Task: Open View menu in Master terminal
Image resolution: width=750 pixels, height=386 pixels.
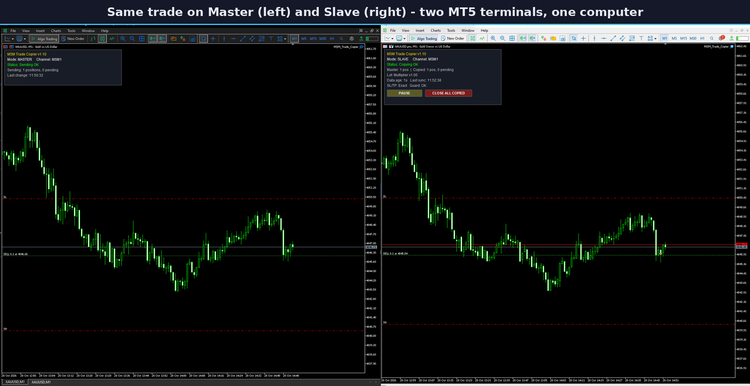Action: coord(26,31)
